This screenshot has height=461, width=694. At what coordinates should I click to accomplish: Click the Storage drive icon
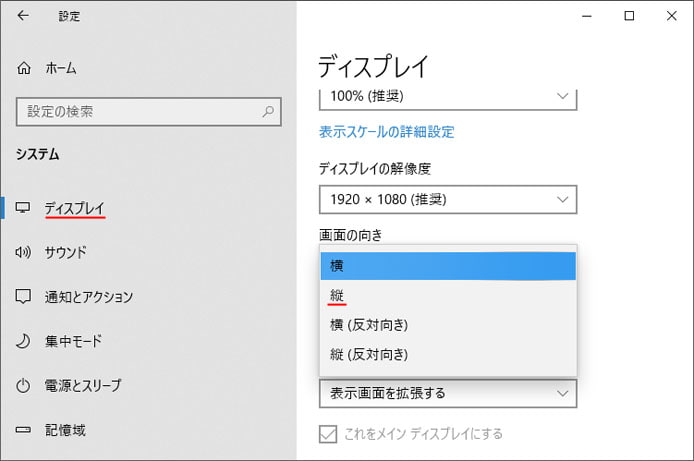(x=23, y=430)
